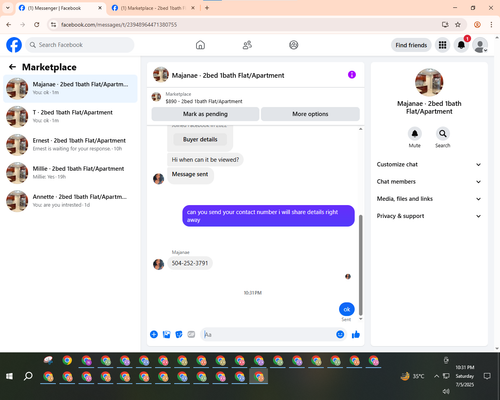
Task: Open the Groups icon in top navigation
Action: click(x=294, y=45)
